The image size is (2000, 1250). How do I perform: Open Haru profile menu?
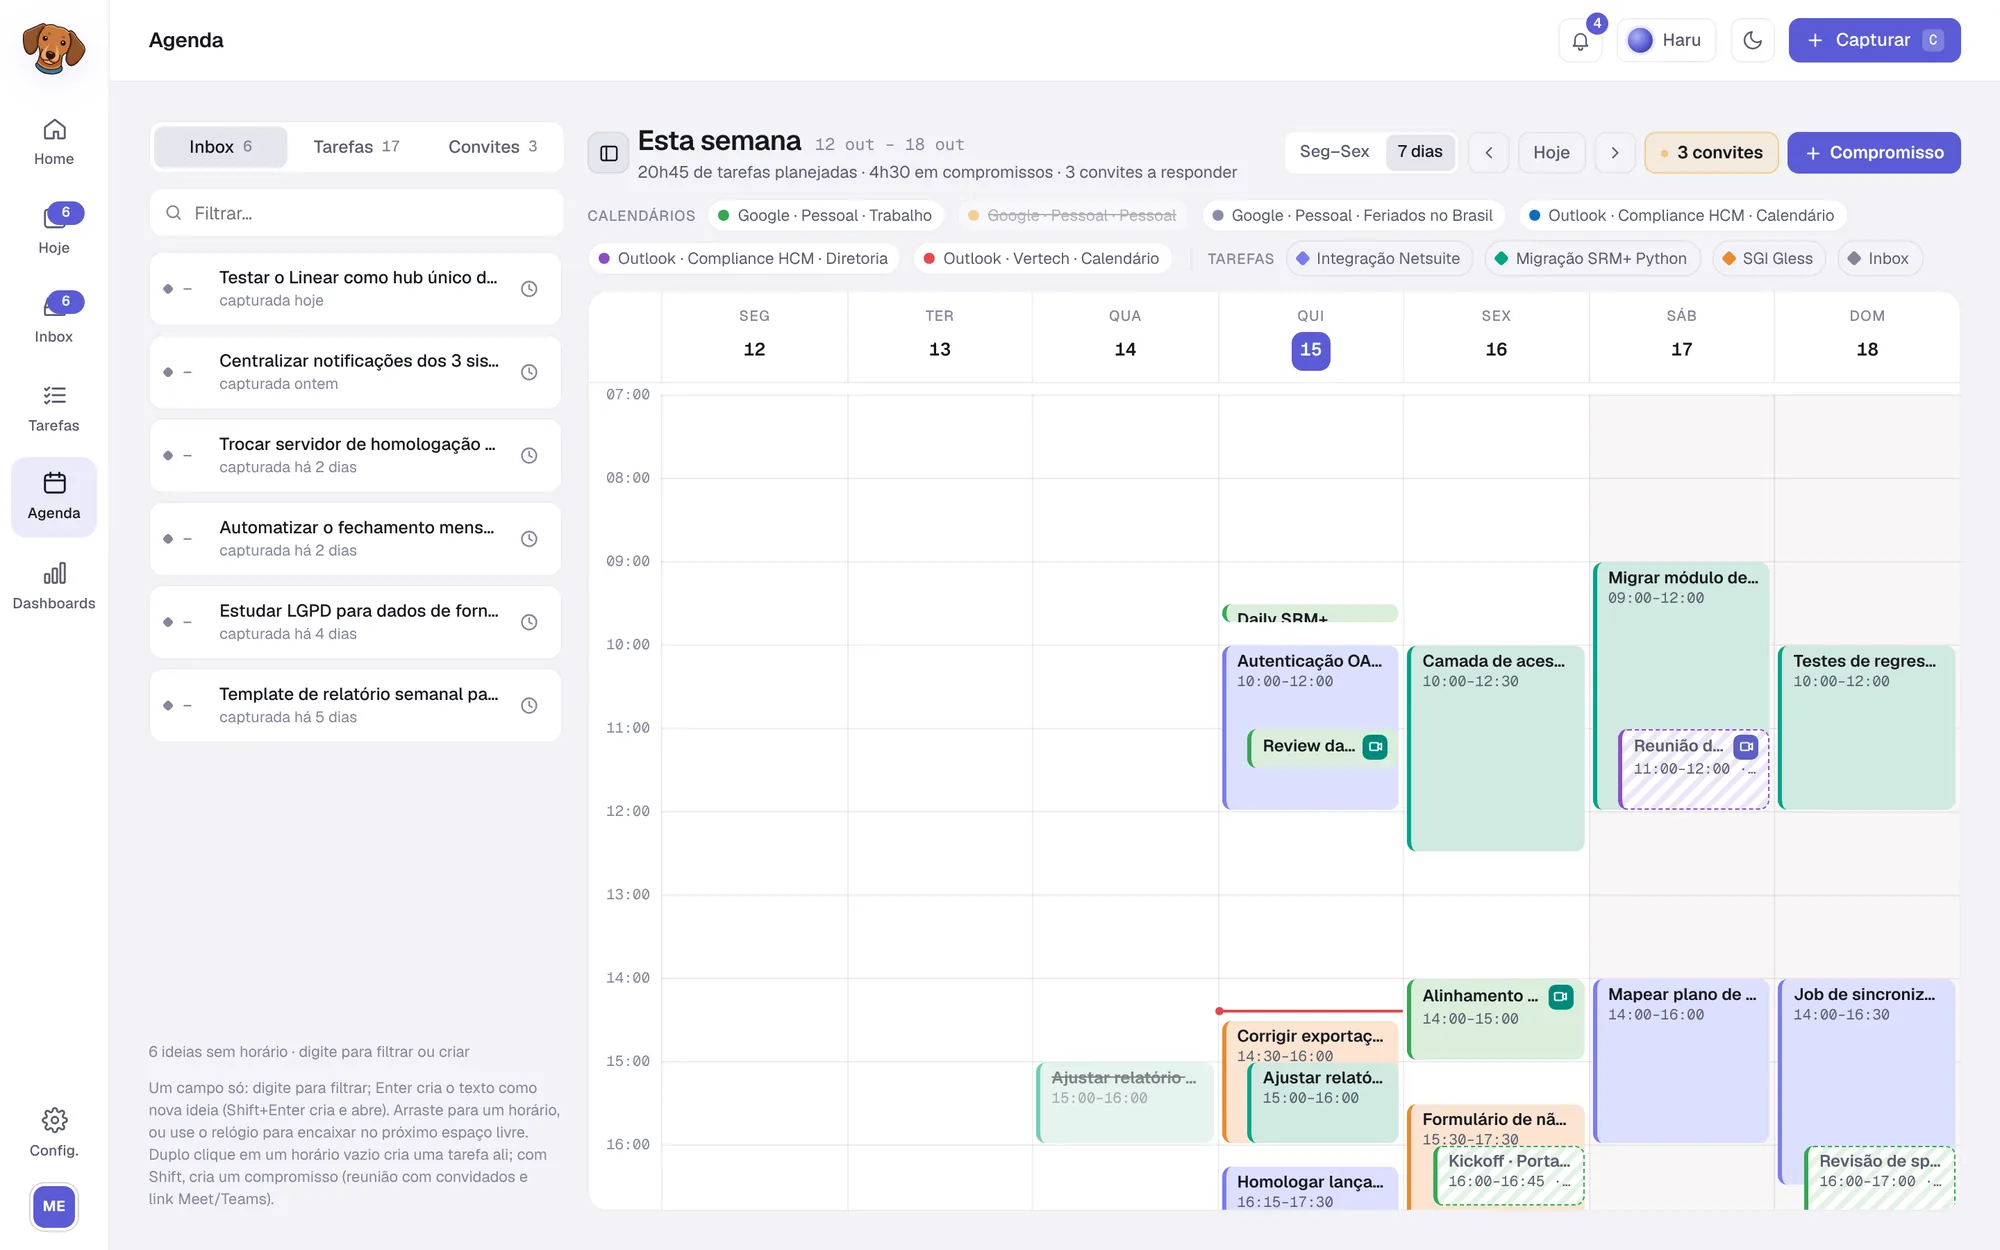(1665, 41)
